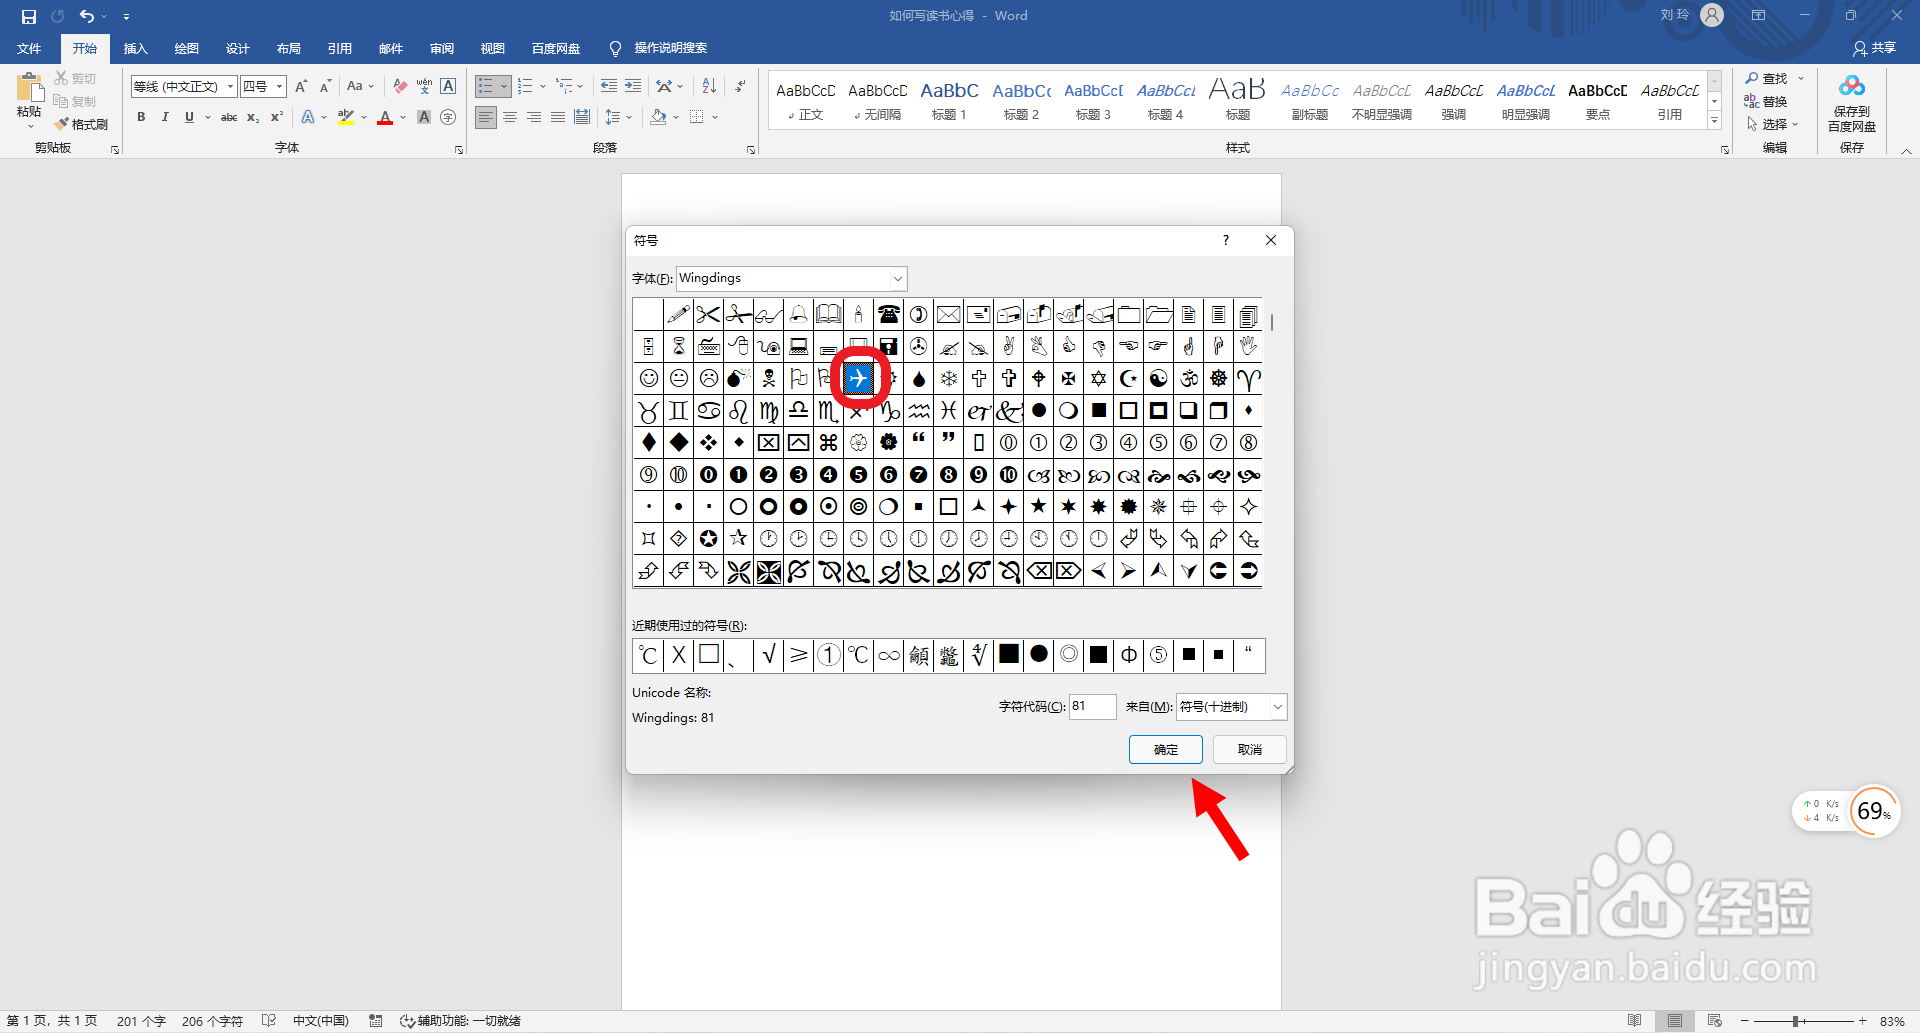
Task: Apply text highlight color
Action: 346,117
